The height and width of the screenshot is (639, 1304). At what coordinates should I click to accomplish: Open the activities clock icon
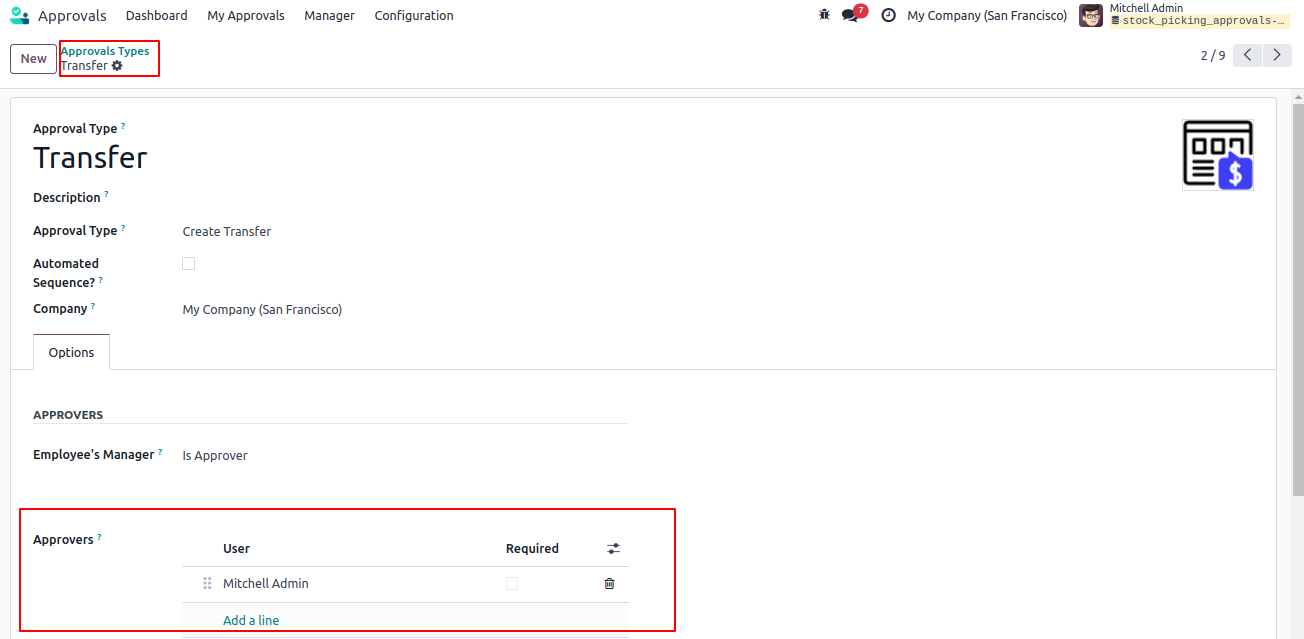(888, 16)
